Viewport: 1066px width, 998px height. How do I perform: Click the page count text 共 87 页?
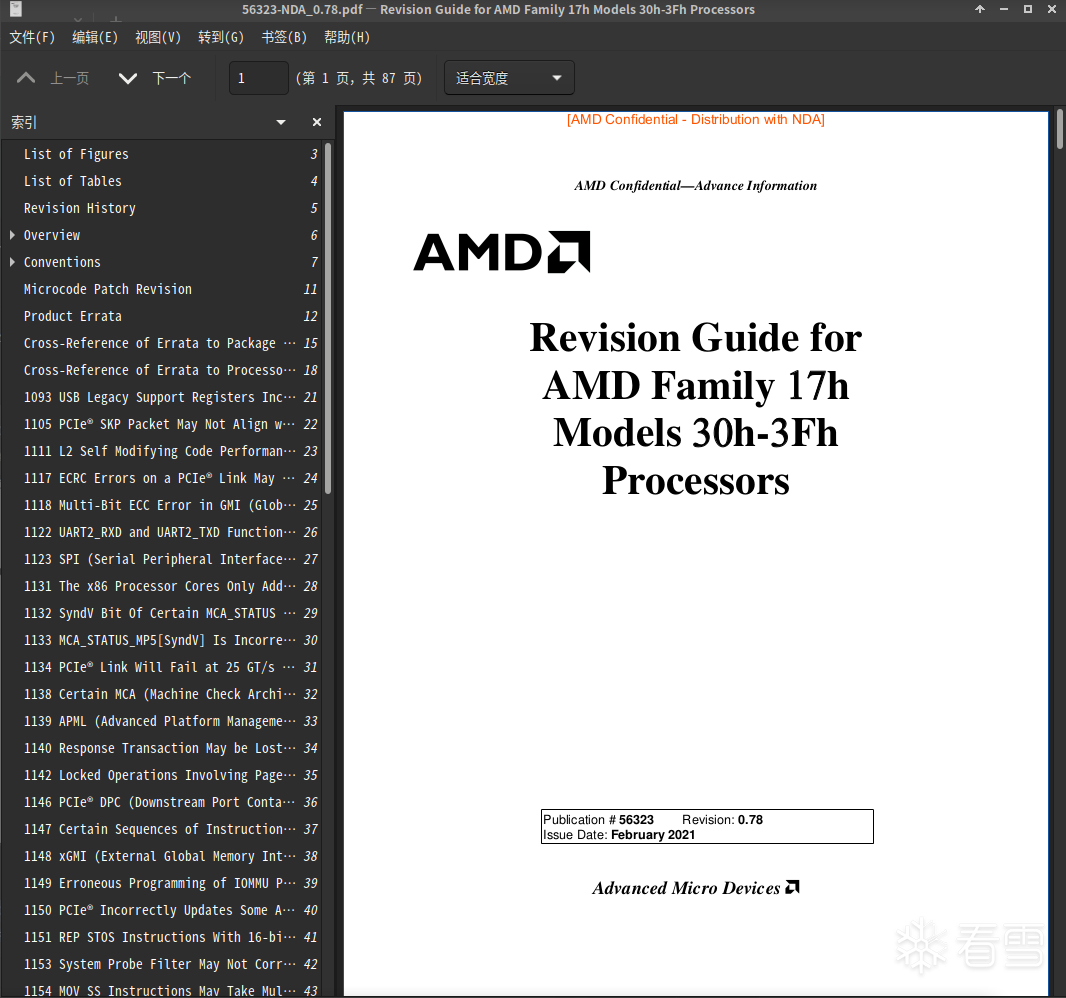392,78
